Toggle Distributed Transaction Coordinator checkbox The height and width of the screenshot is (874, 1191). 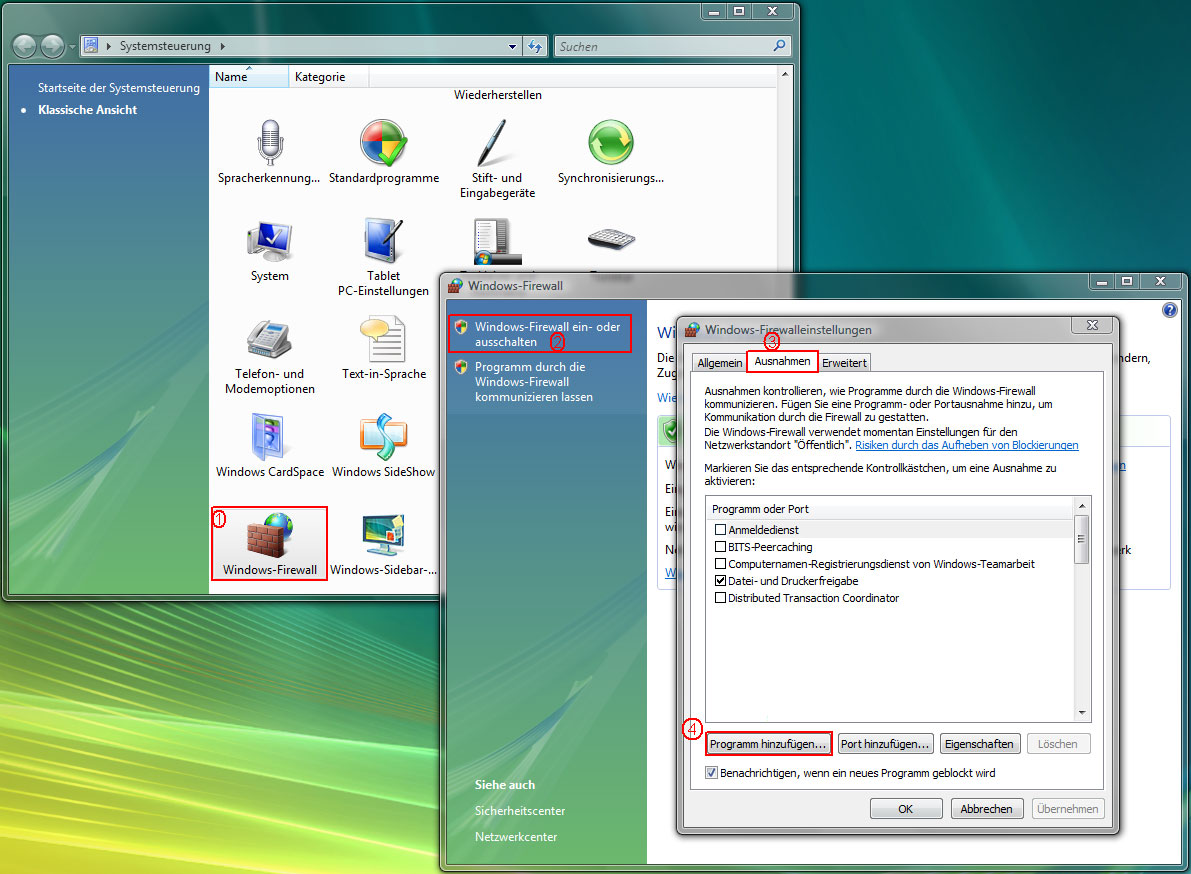(720, 598)
